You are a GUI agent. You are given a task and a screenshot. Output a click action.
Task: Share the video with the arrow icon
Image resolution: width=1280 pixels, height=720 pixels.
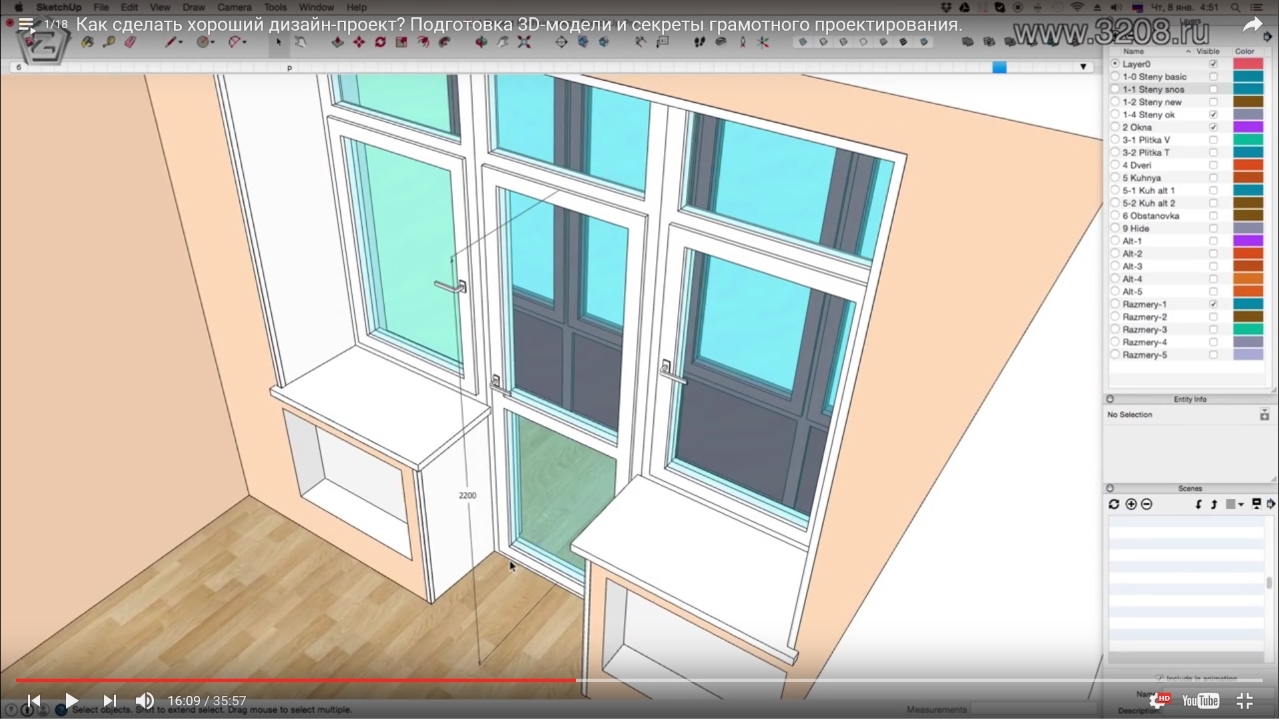pos(1252,25)
